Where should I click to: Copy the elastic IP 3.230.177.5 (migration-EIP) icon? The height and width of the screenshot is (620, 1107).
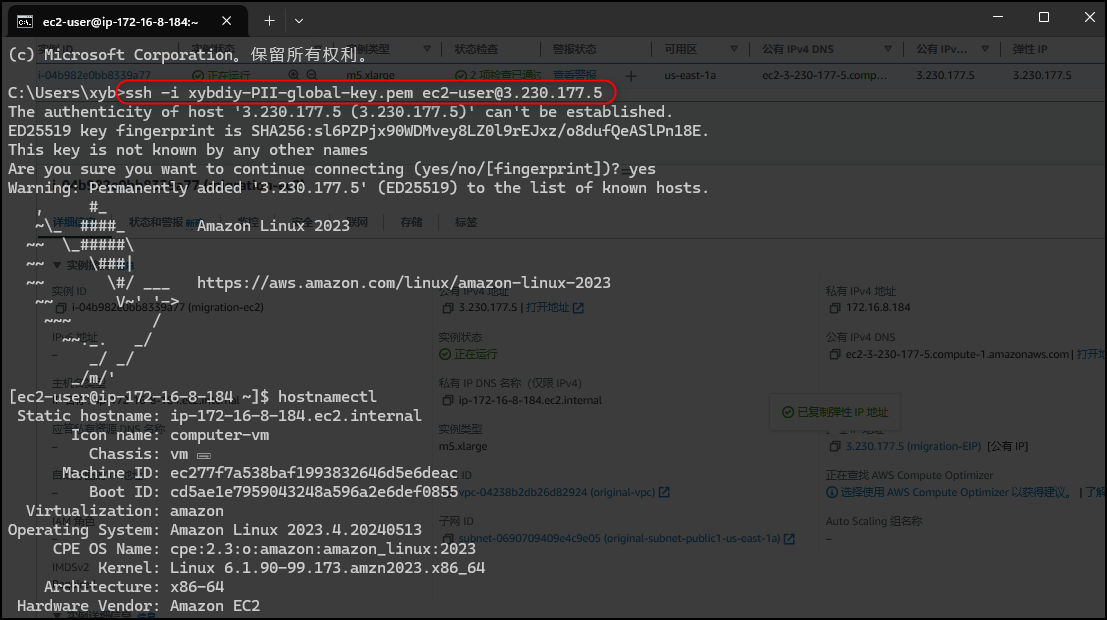[x=834, y=446]
